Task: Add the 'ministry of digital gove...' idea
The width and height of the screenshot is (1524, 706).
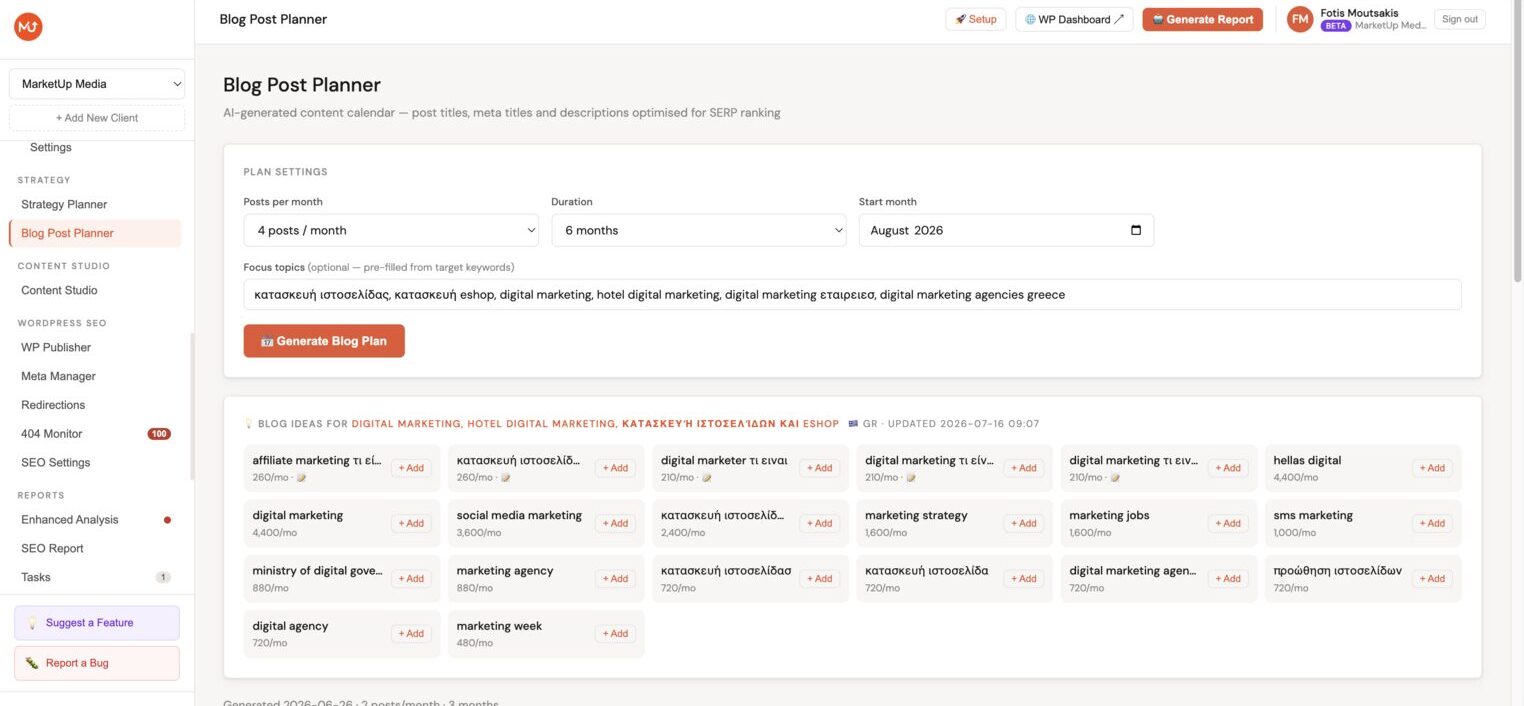Action: tap(411, 578)
